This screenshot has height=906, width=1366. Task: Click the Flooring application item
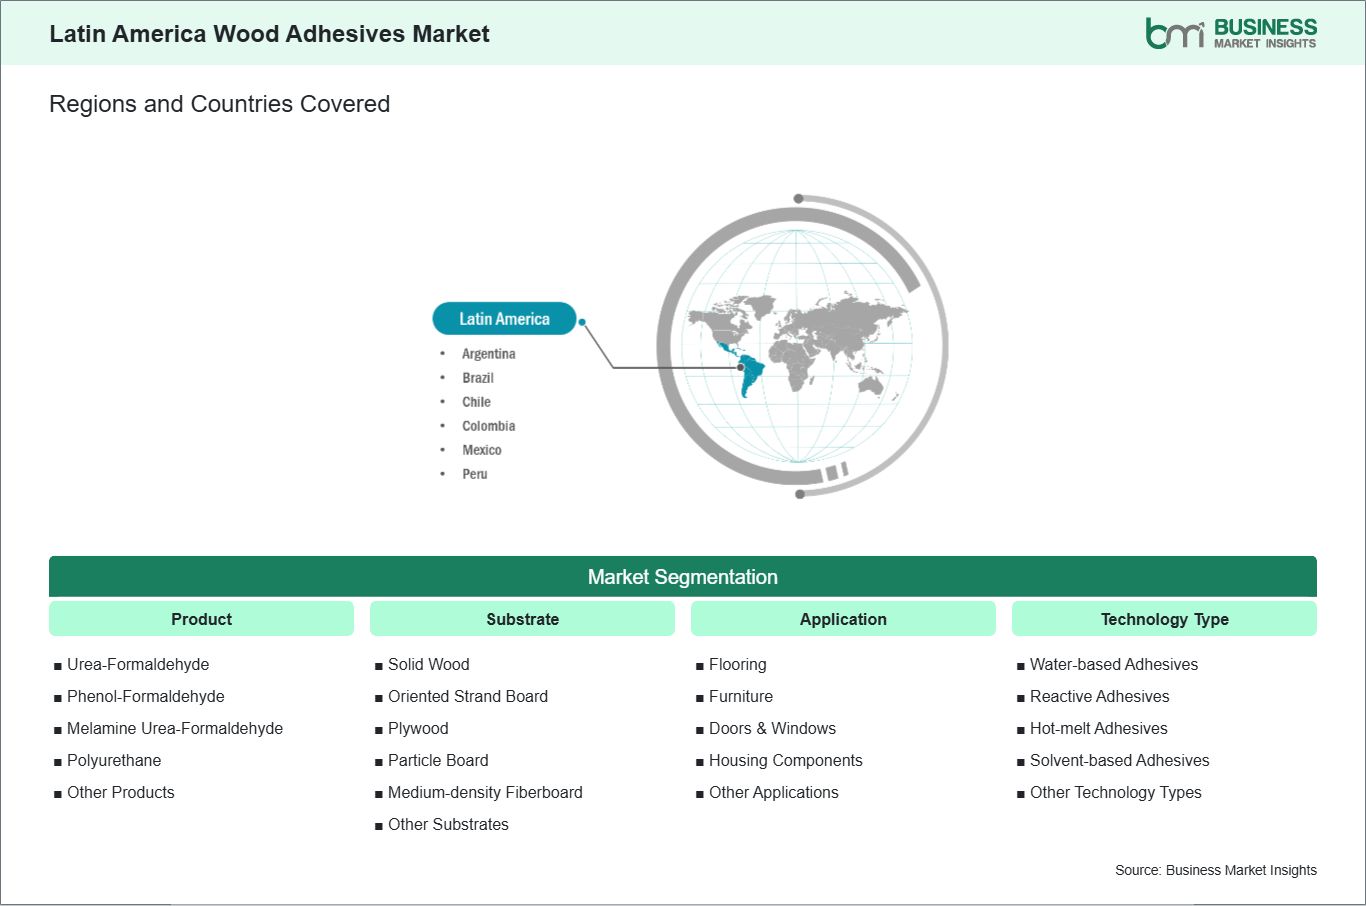pyautogui.click(x=737, y=664)
